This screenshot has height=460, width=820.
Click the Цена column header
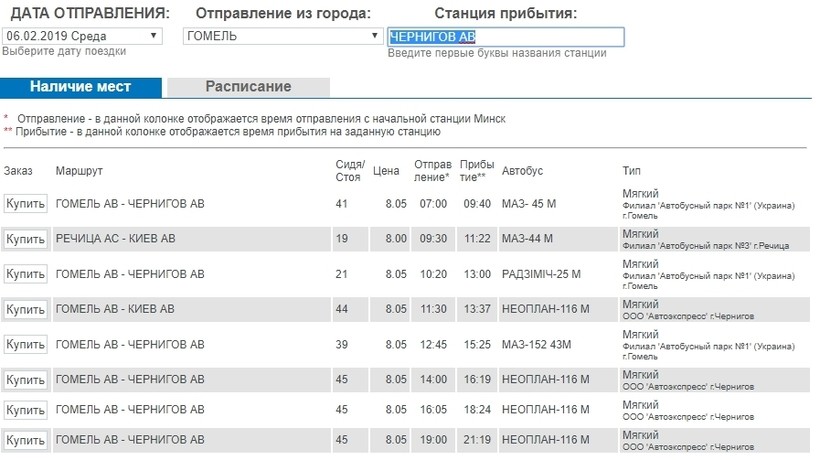[x=386, y=171]
